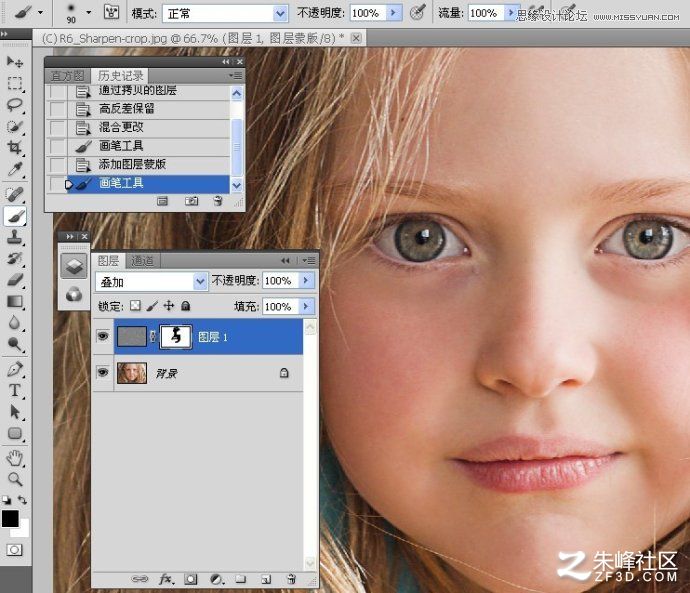
Task: Select the Lasso tool
Action: (15, 105)
